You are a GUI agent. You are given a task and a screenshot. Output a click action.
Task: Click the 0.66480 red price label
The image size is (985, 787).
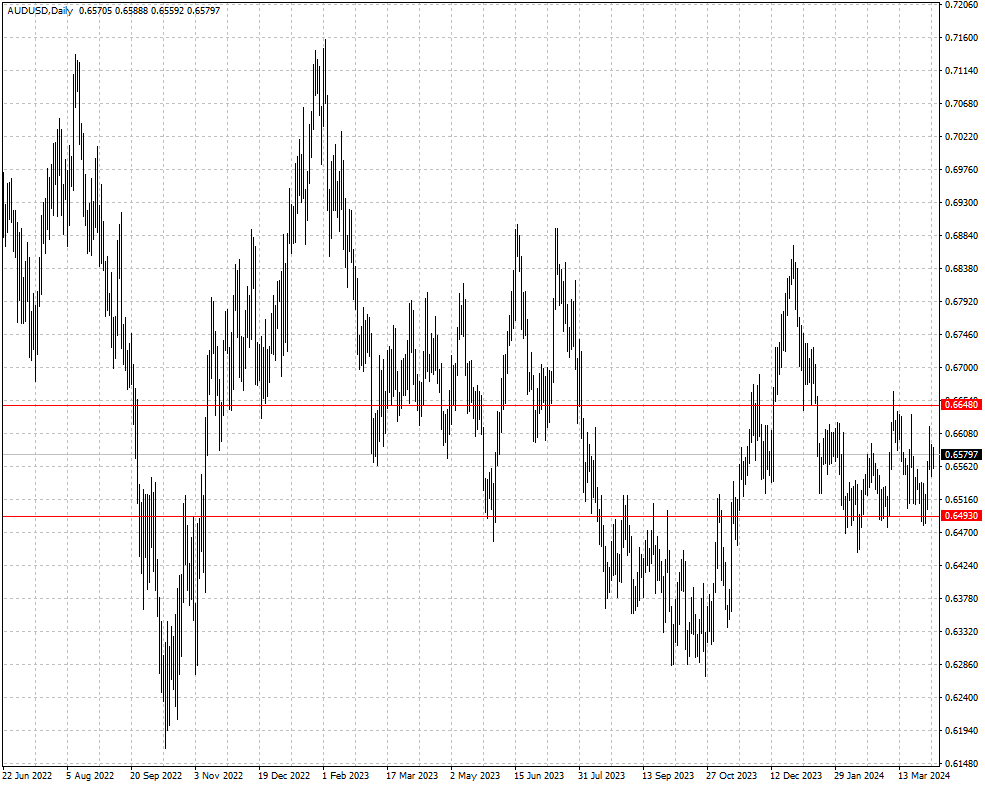tap(962, 404)
